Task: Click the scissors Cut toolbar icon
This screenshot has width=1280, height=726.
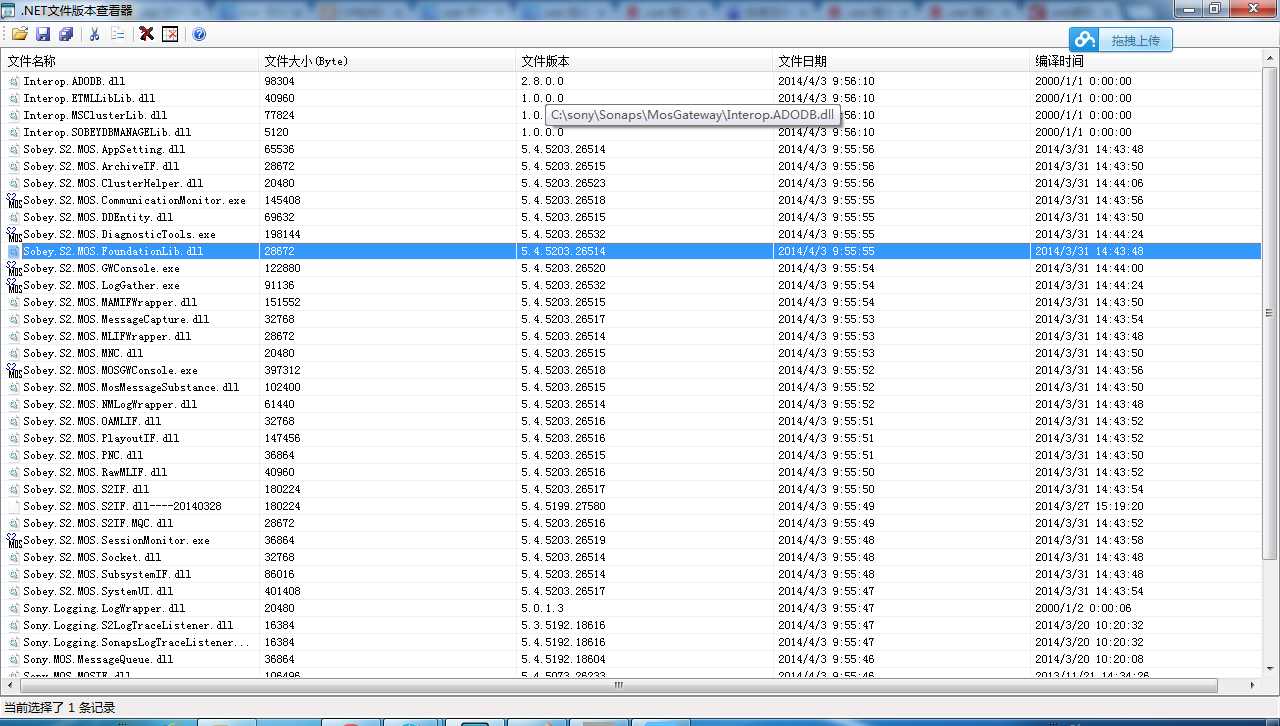Action: 94,34
